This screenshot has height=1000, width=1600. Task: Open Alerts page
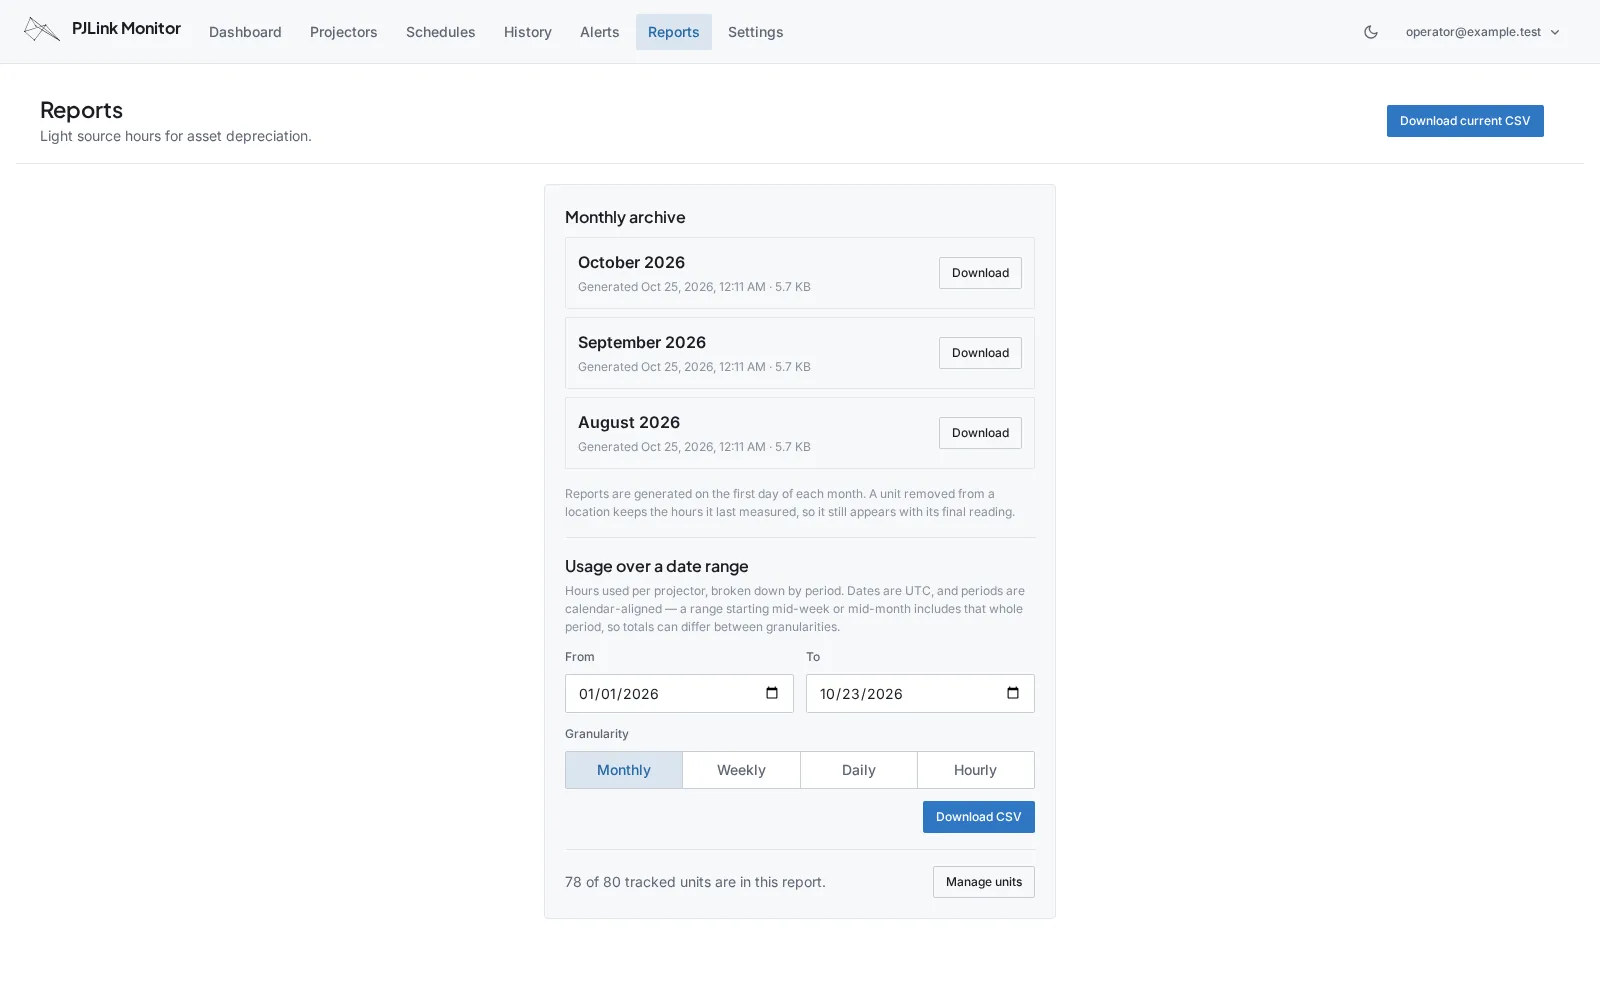click(x=599, y=32)
